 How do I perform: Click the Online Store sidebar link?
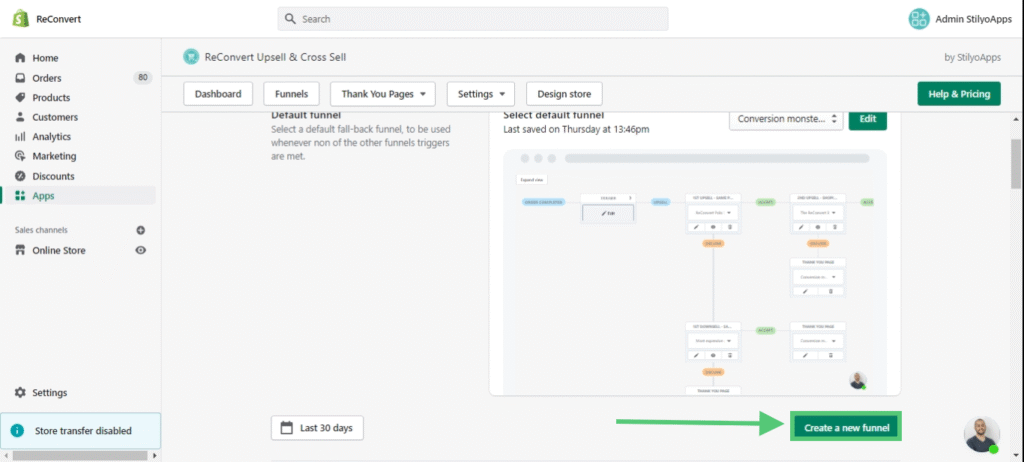pyautogui.click(x=59, y=250)
